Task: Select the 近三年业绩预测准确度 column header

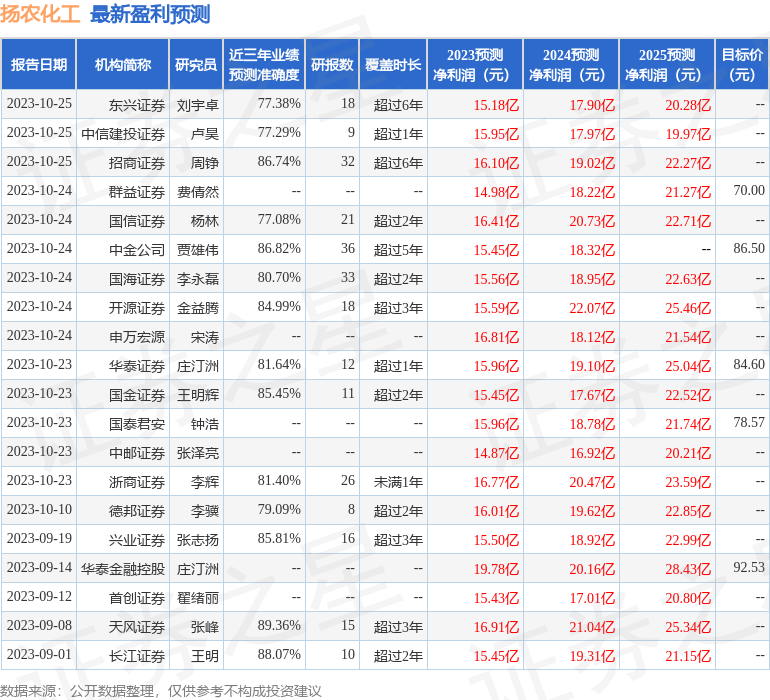Action: tap(264, 64)
